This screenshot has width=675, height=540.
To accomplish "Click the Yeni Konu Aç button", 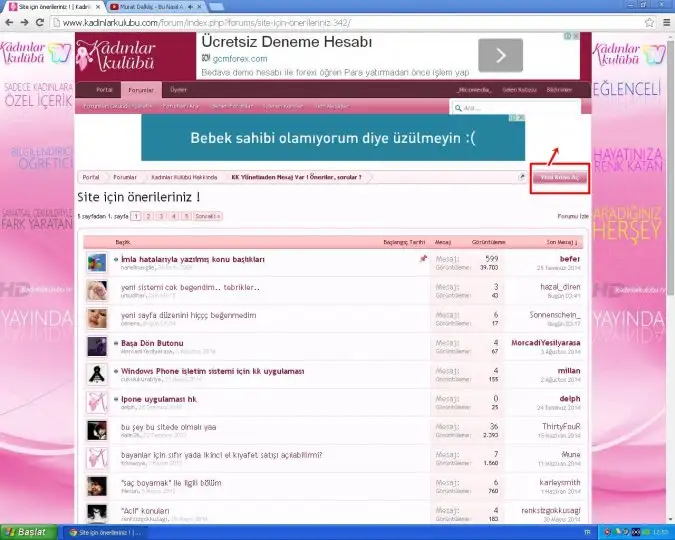I will click(x=559, y=176).
